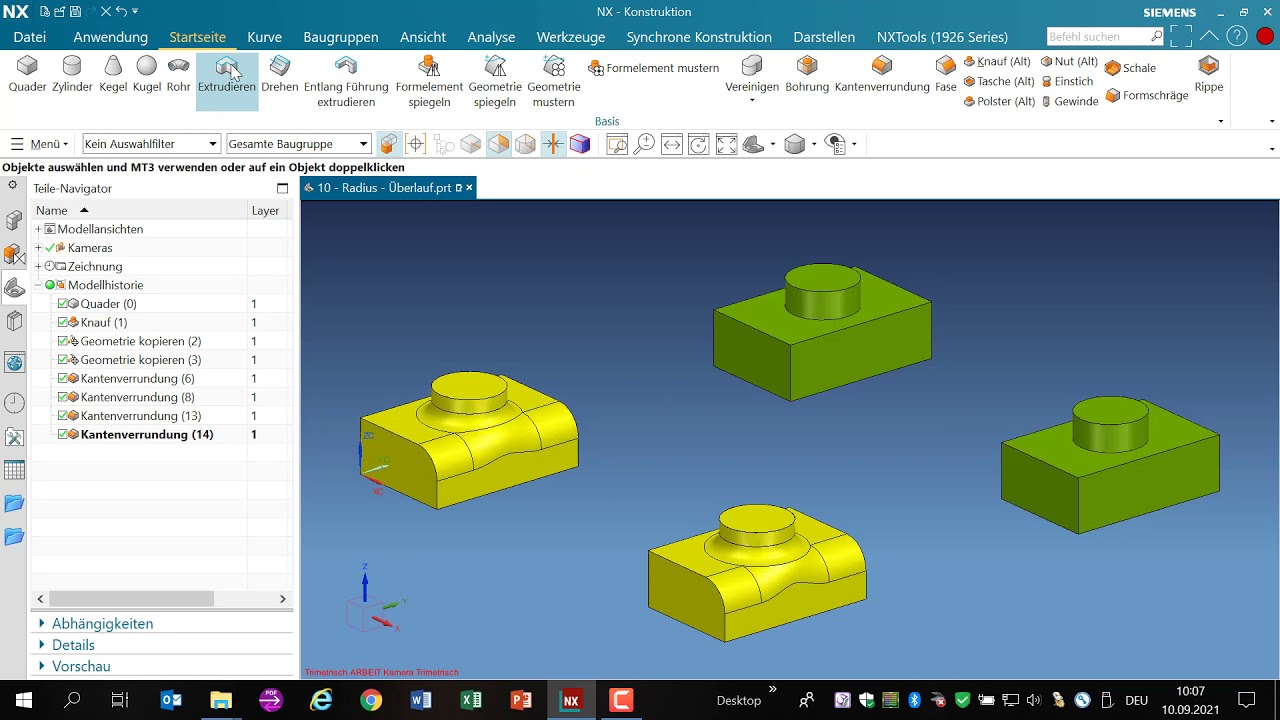Switch to the Baugruppen tab
Screen dimensions: 1280x720
click(x=341, y=37)
